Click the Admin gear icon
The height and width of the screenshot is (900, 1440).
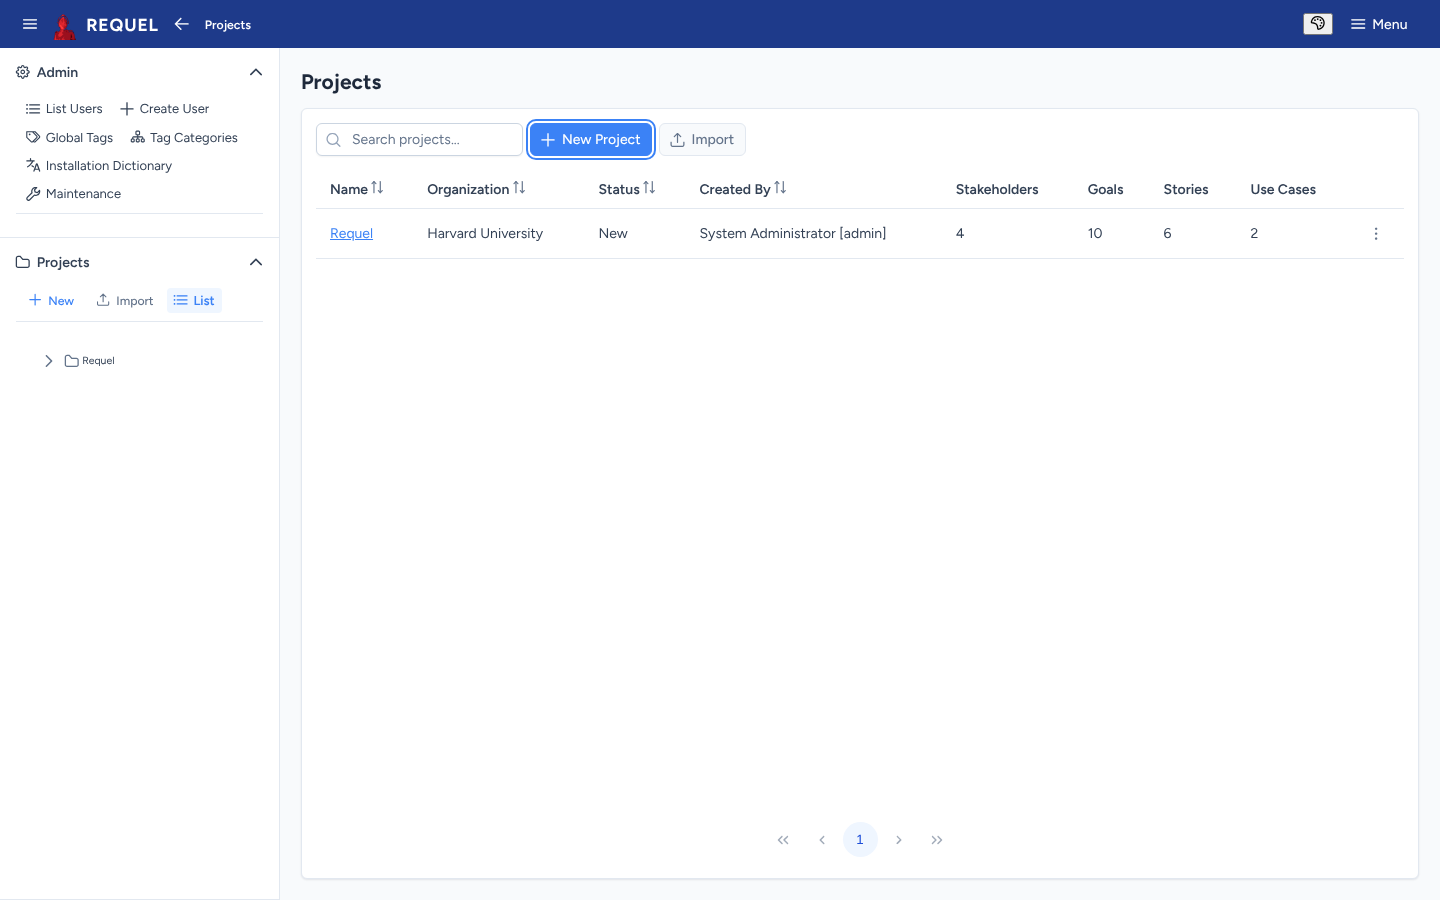23,72
